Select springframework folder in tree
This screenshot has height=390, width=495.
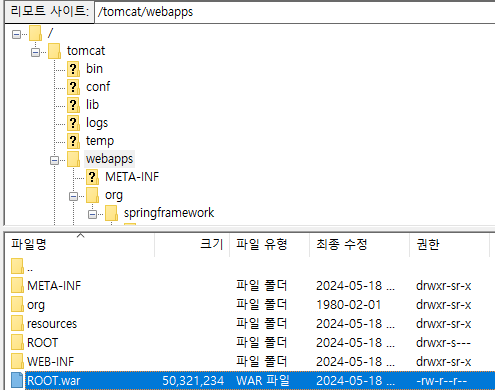tap(169, 213)
